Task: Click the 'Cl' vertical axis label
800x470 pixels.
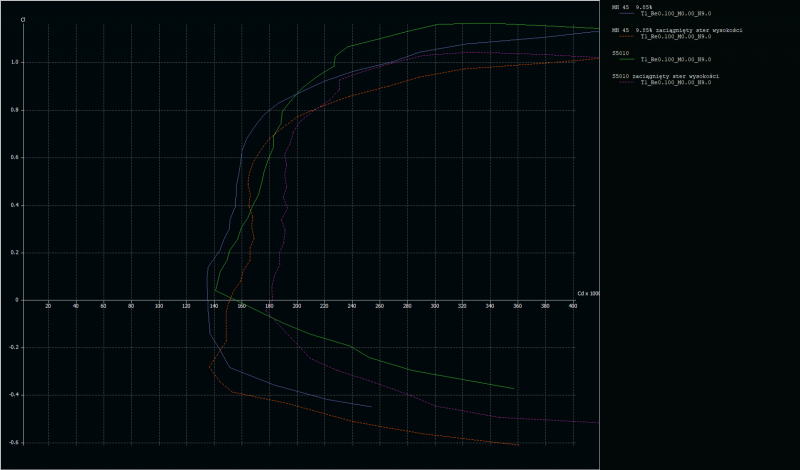Action: 21,19
